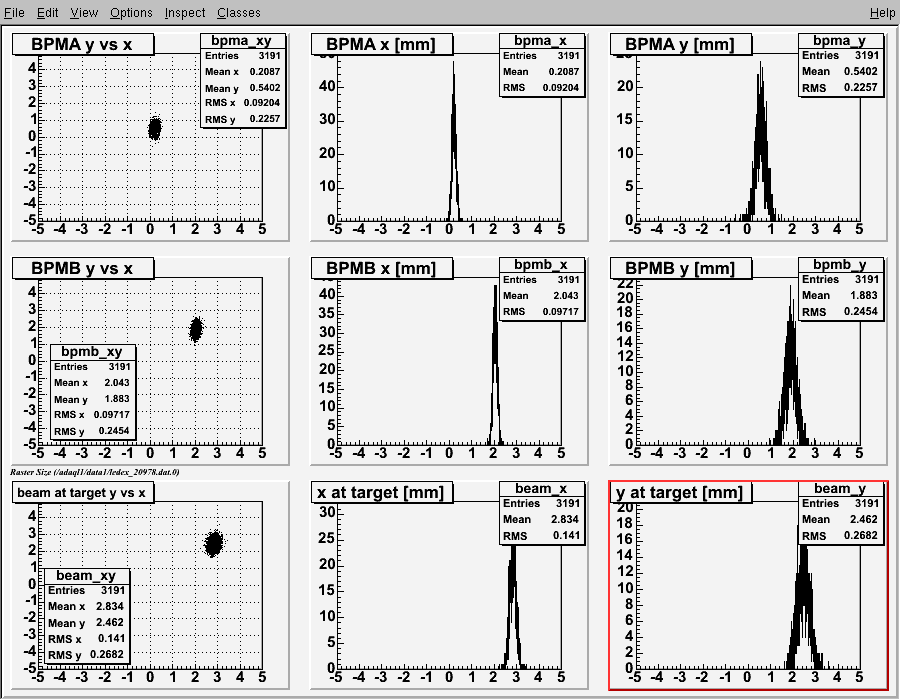Click 'Mean 1.883' in the bpmb_y stats
This screenshot has width=900, height=700.
click(840, 295)
